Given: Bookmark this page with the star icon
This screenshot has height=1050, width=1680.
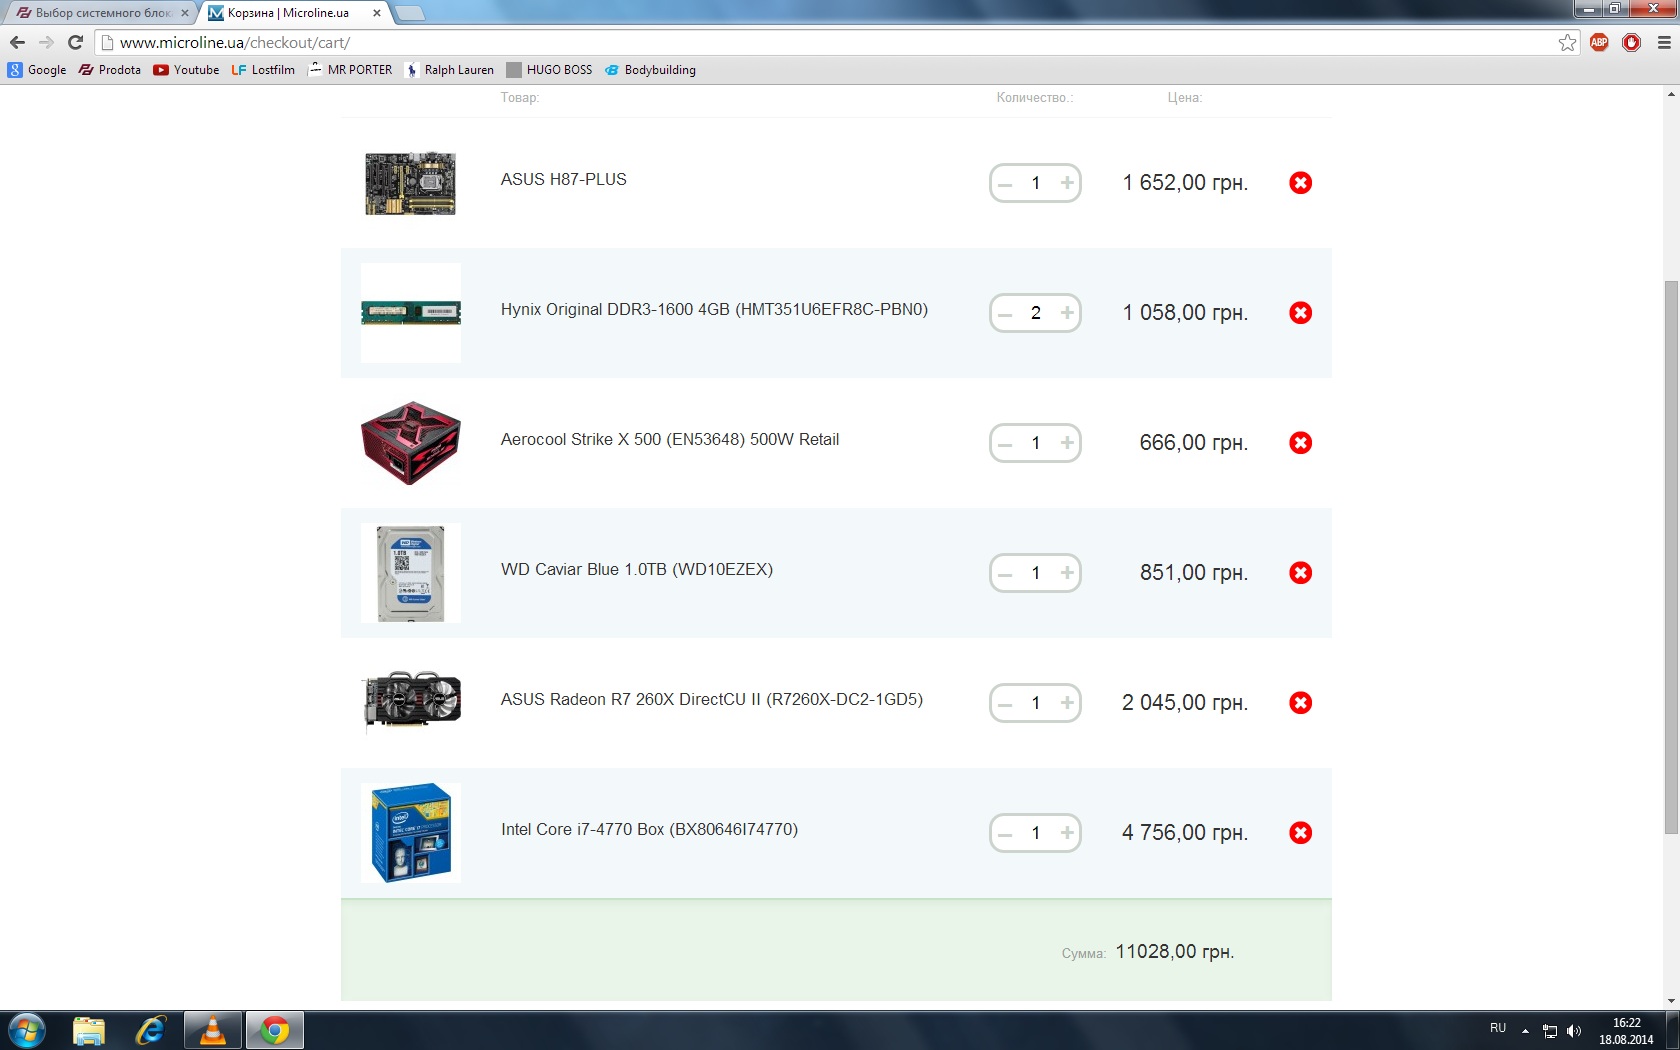Looking at the screenshot, I should [x=1567, y=42].
